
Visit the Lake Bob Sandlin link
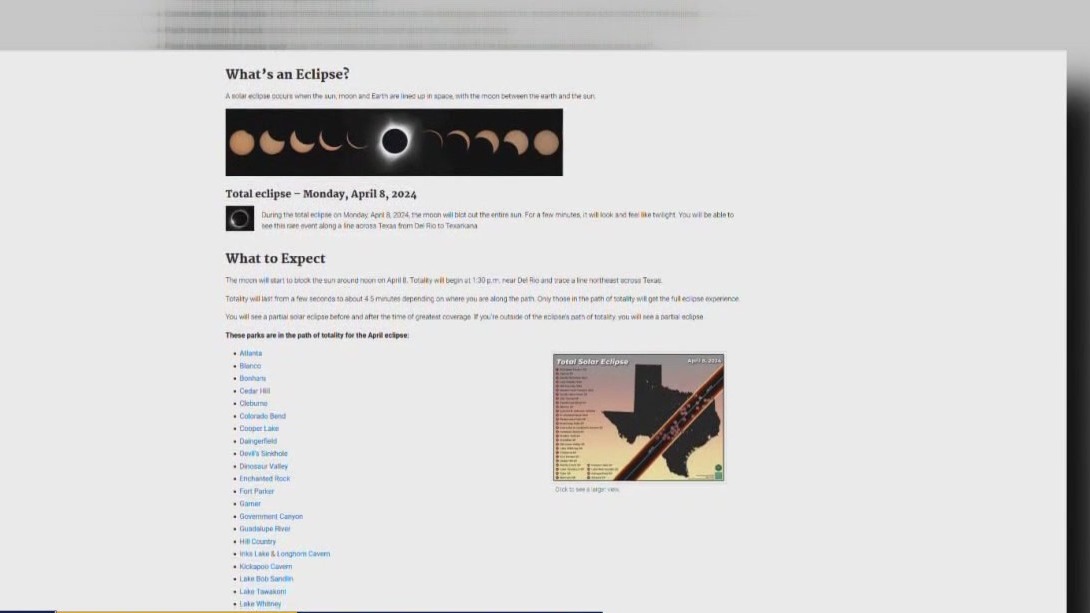pos(266,579)
